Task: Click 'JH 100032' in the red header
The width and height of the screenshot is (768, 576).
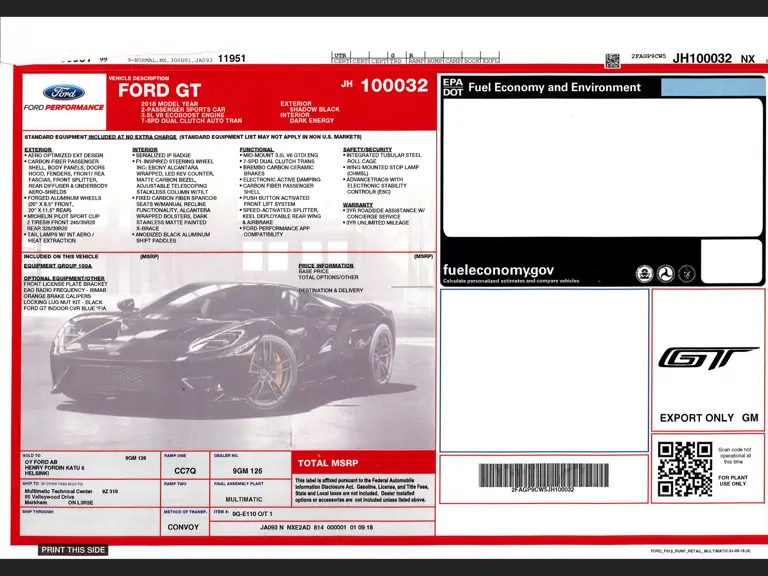Action: [384, 85]
